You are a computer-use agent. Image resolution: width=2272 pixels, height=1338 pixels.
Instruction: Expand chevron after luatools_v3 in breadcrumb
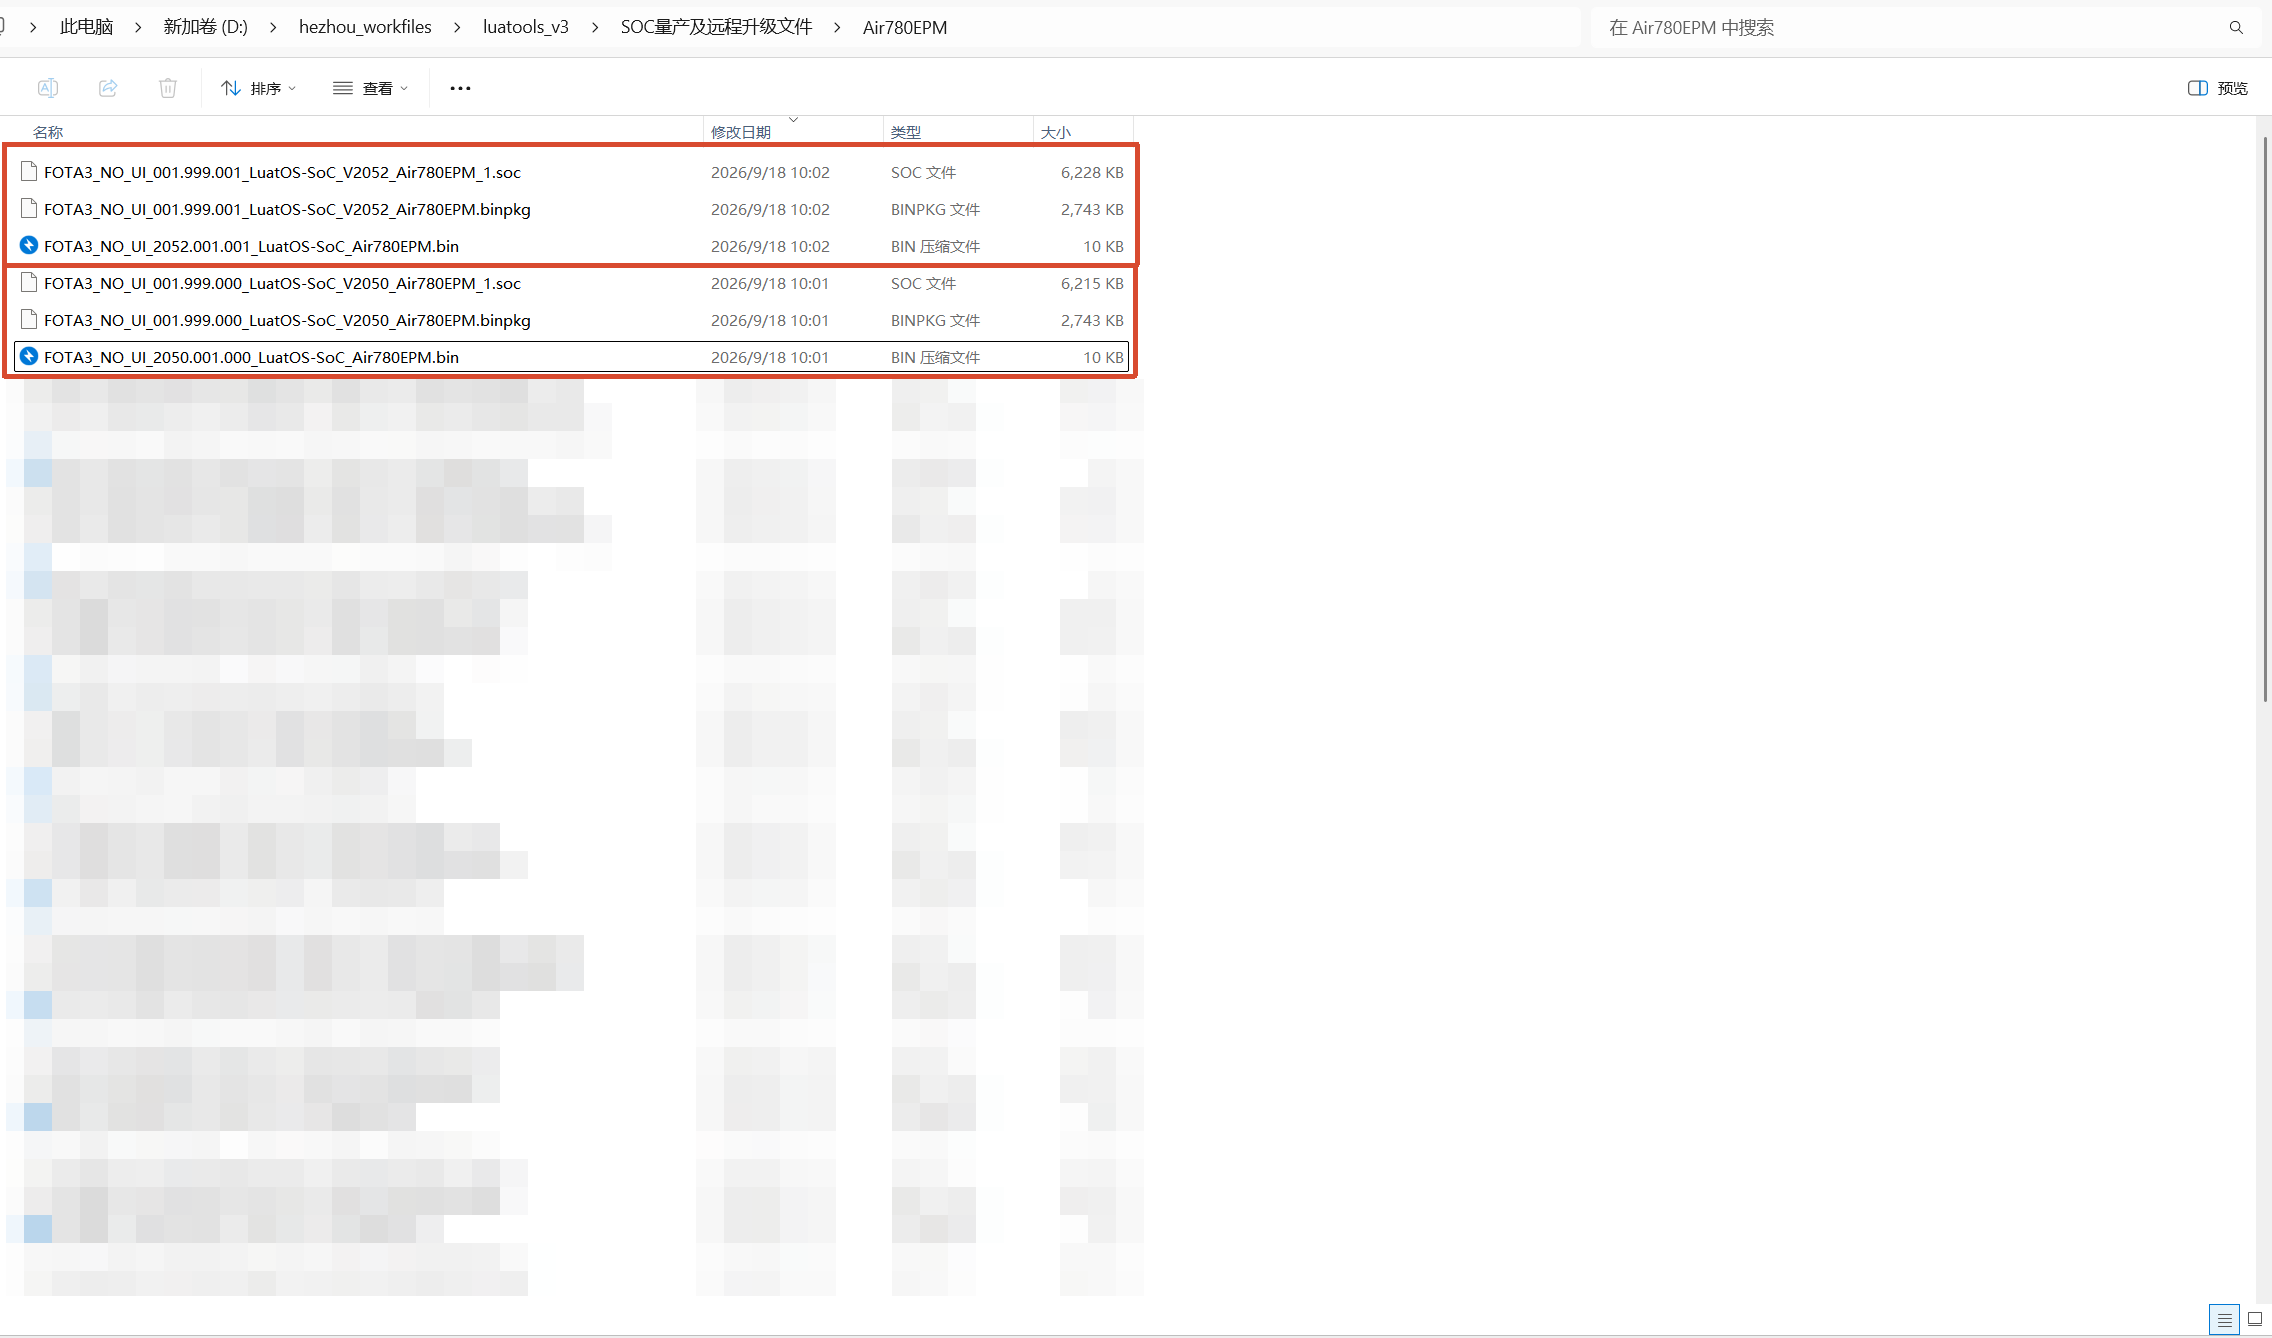click(x=595, y=27)
